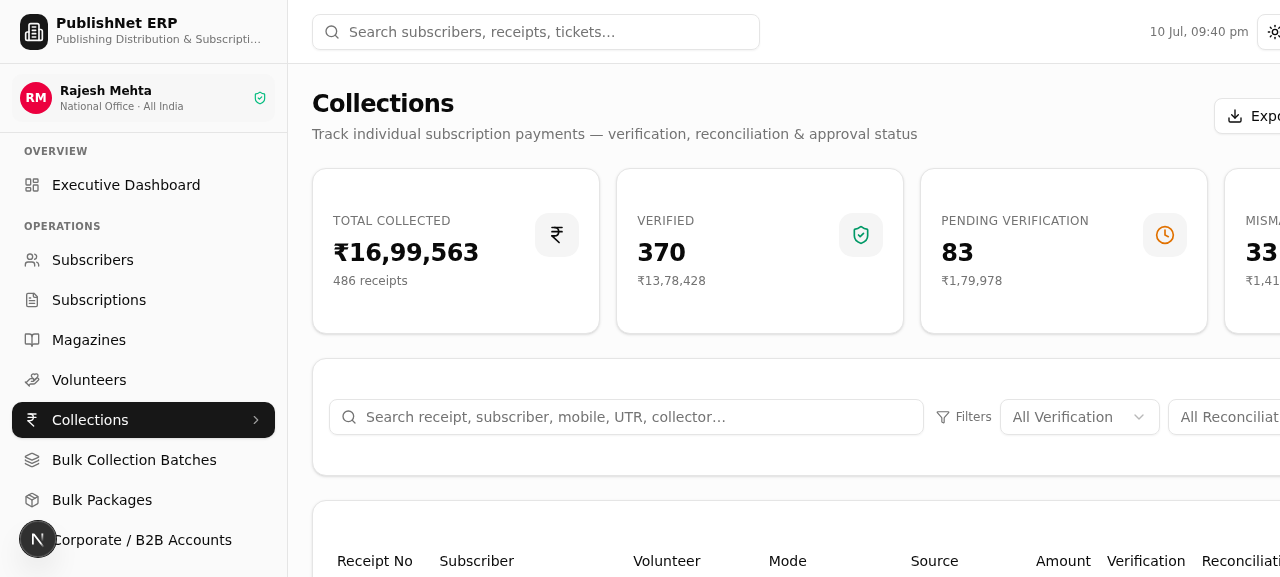Sort by Receipt No column header
Image resolution: width=1280 pixels, height=577 pixels.
coord(375,561)
